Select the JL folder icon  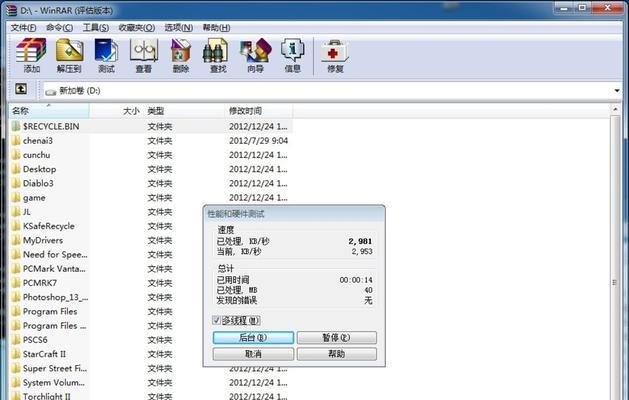pyautogui.click(x=16, y=211)
